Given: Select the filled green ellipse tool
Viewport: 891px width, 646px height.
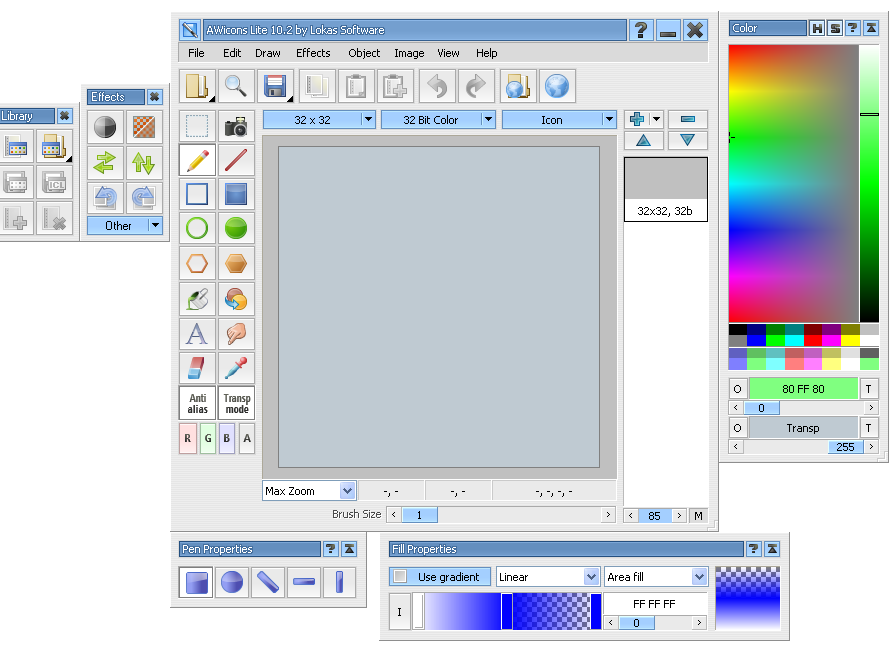Looking at the screenshot, I should [x=236, y=229].
